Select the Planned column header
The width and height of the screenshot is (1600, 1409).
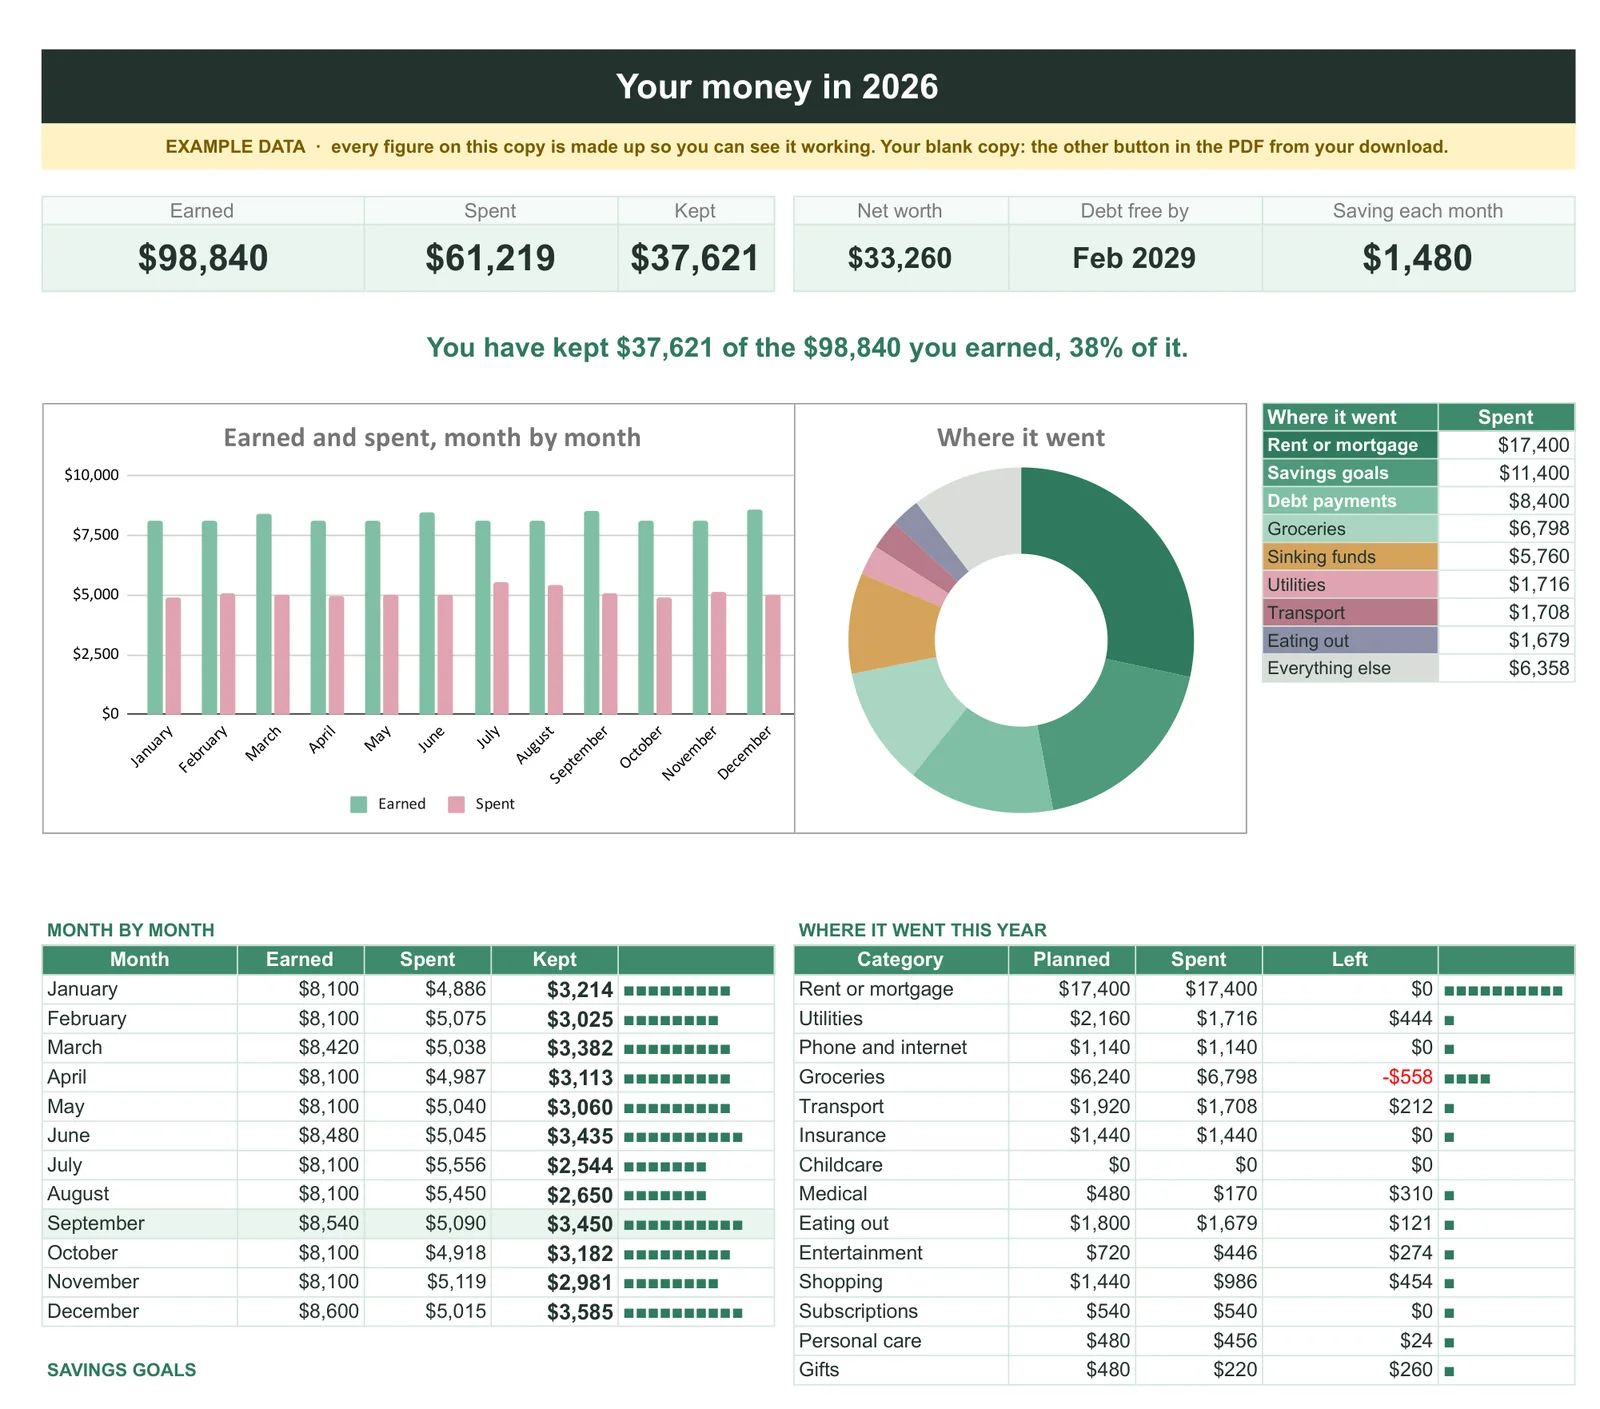pyautogui.click(x=1071, y=960)
